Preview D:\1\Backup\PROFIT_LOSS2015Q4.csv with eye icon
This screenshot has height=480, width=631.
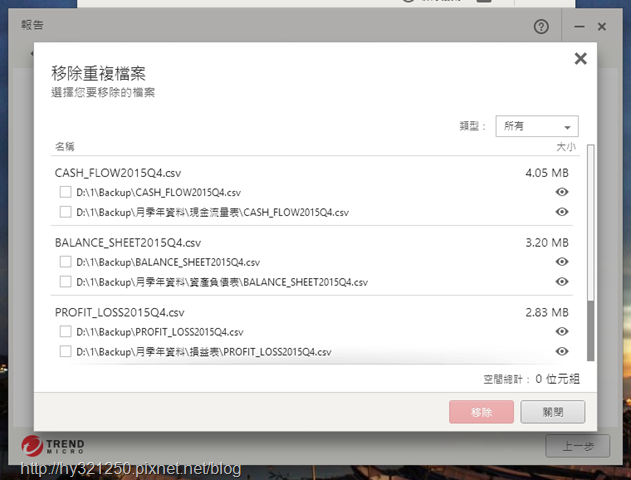562,331
